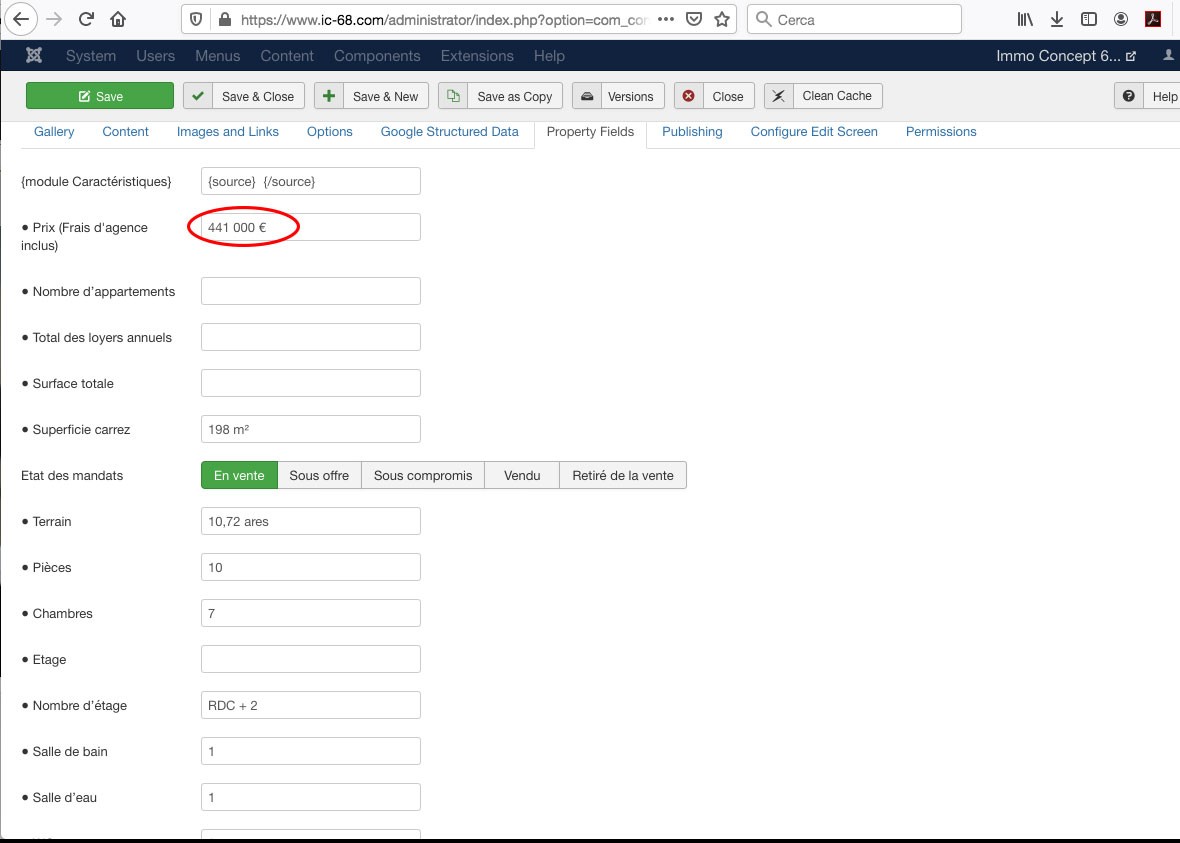Mark the property as Vendu
Screen dimensions: 1180x843
(x=522, y=475)
